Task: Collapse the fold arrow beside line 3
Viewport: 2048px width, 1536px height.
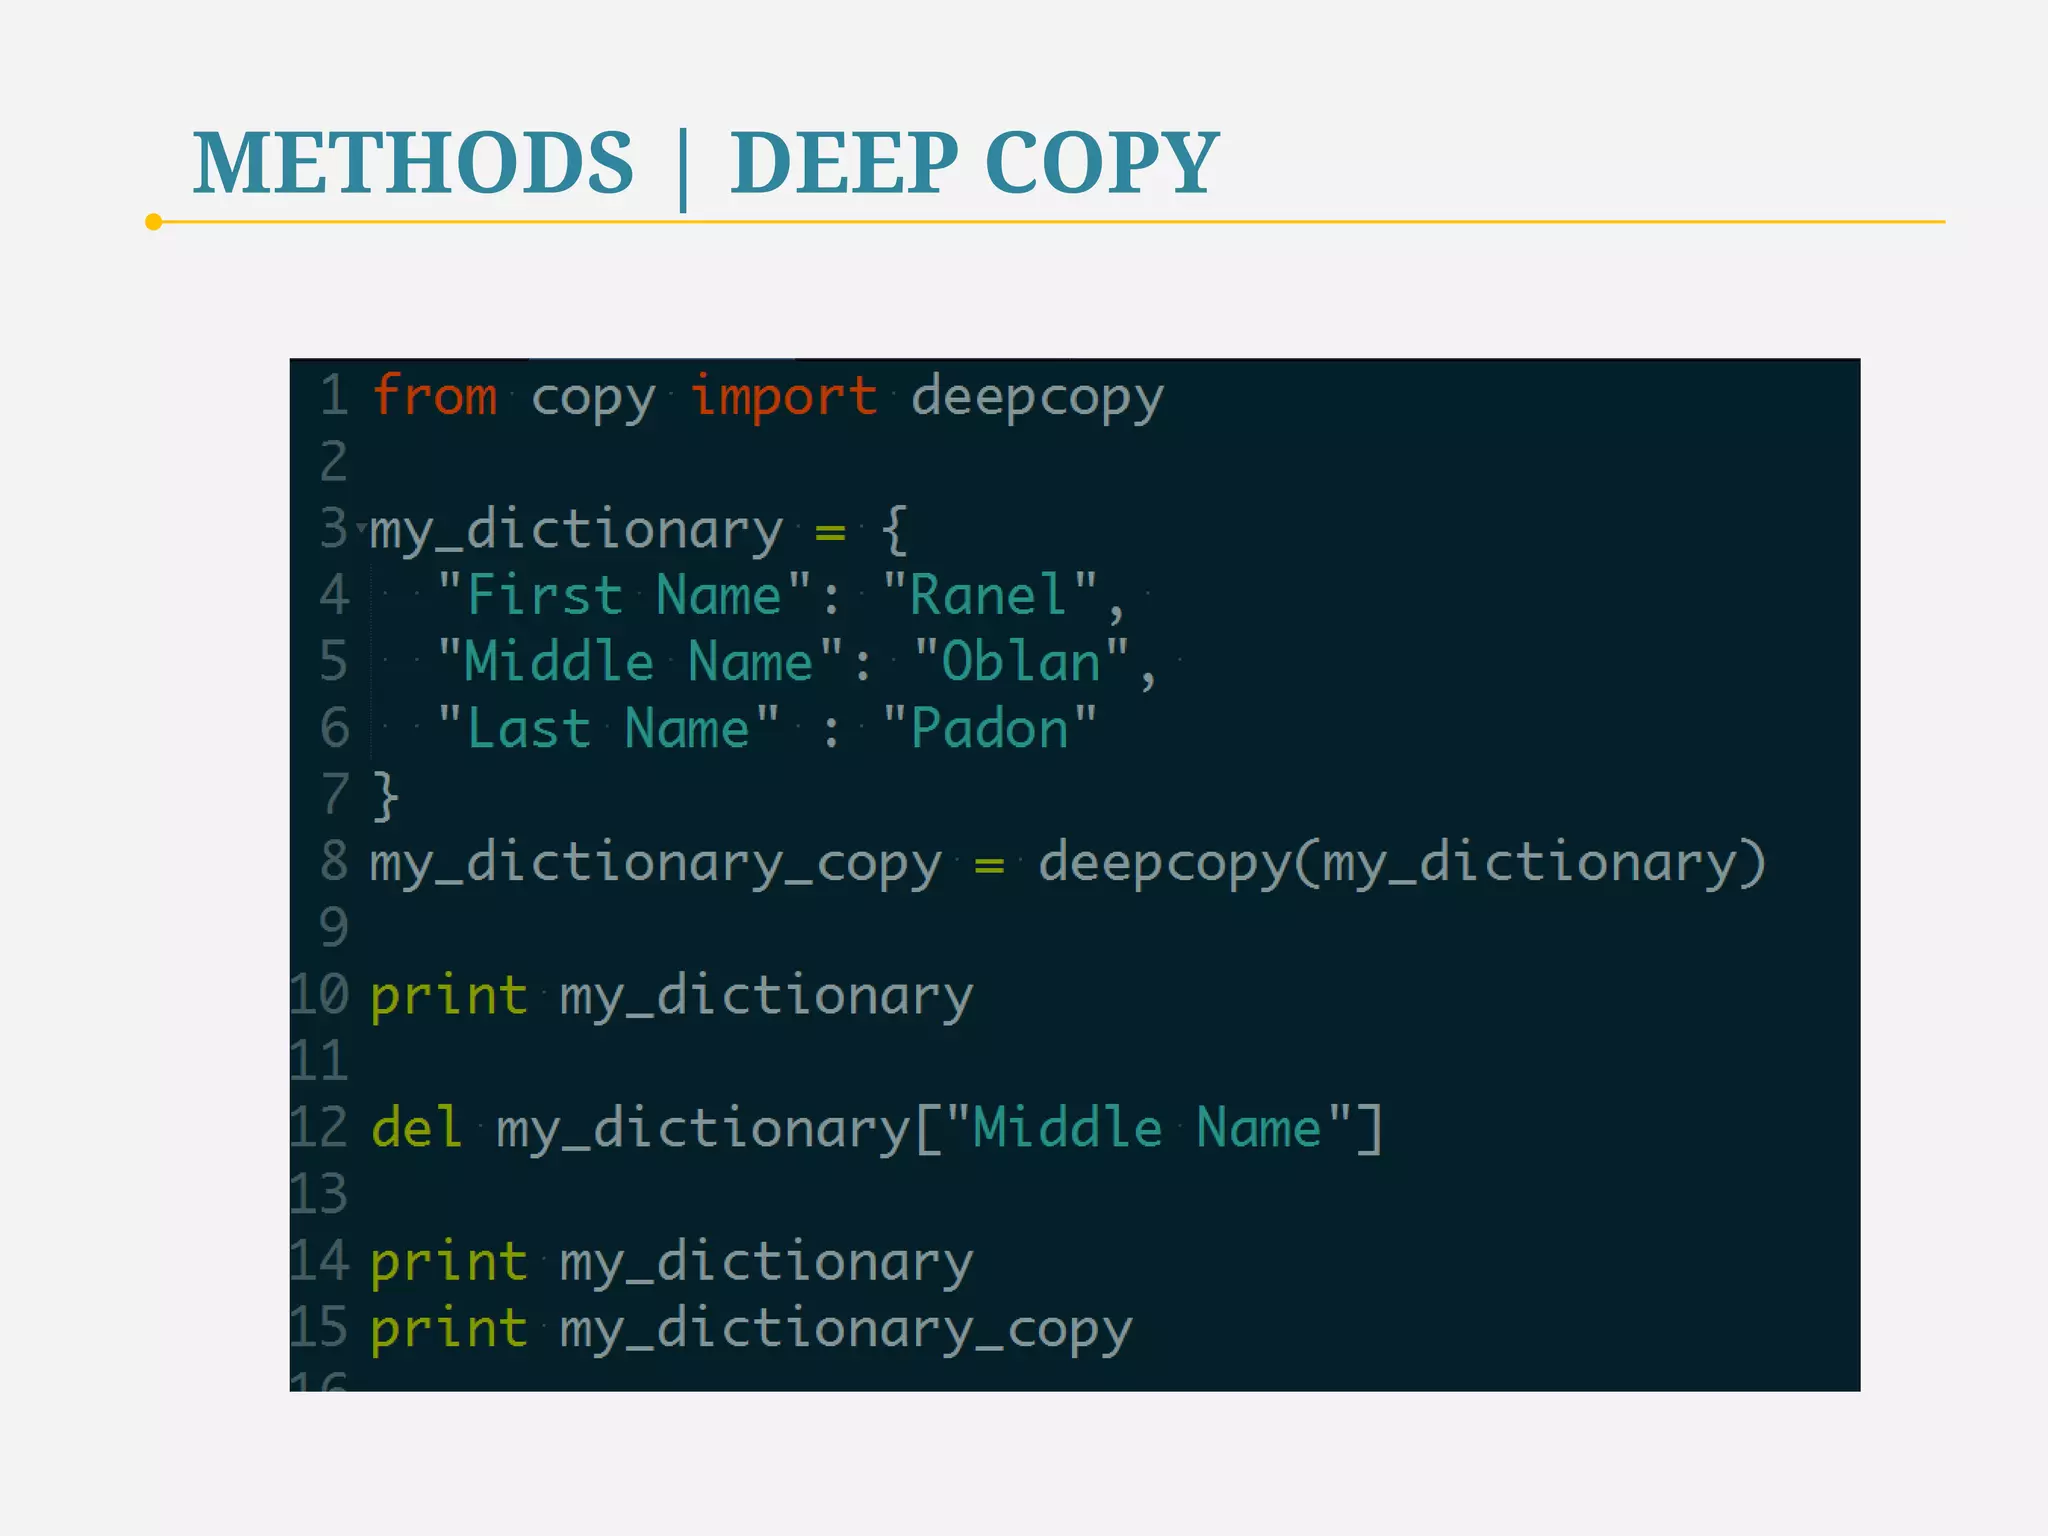Action: pos(360,526)
